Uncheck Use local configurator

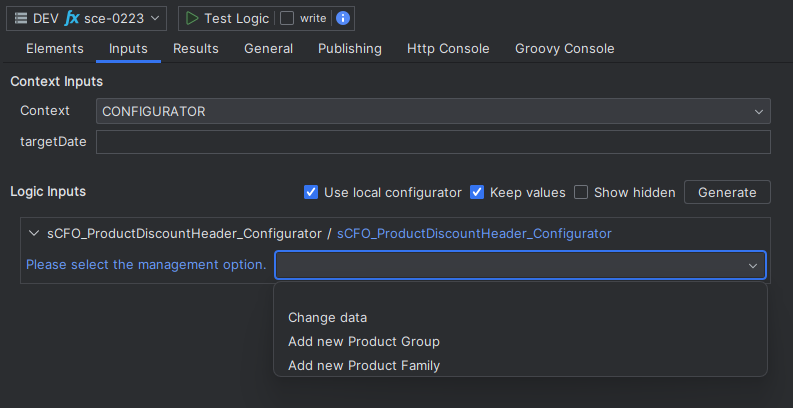pos(311,192)
